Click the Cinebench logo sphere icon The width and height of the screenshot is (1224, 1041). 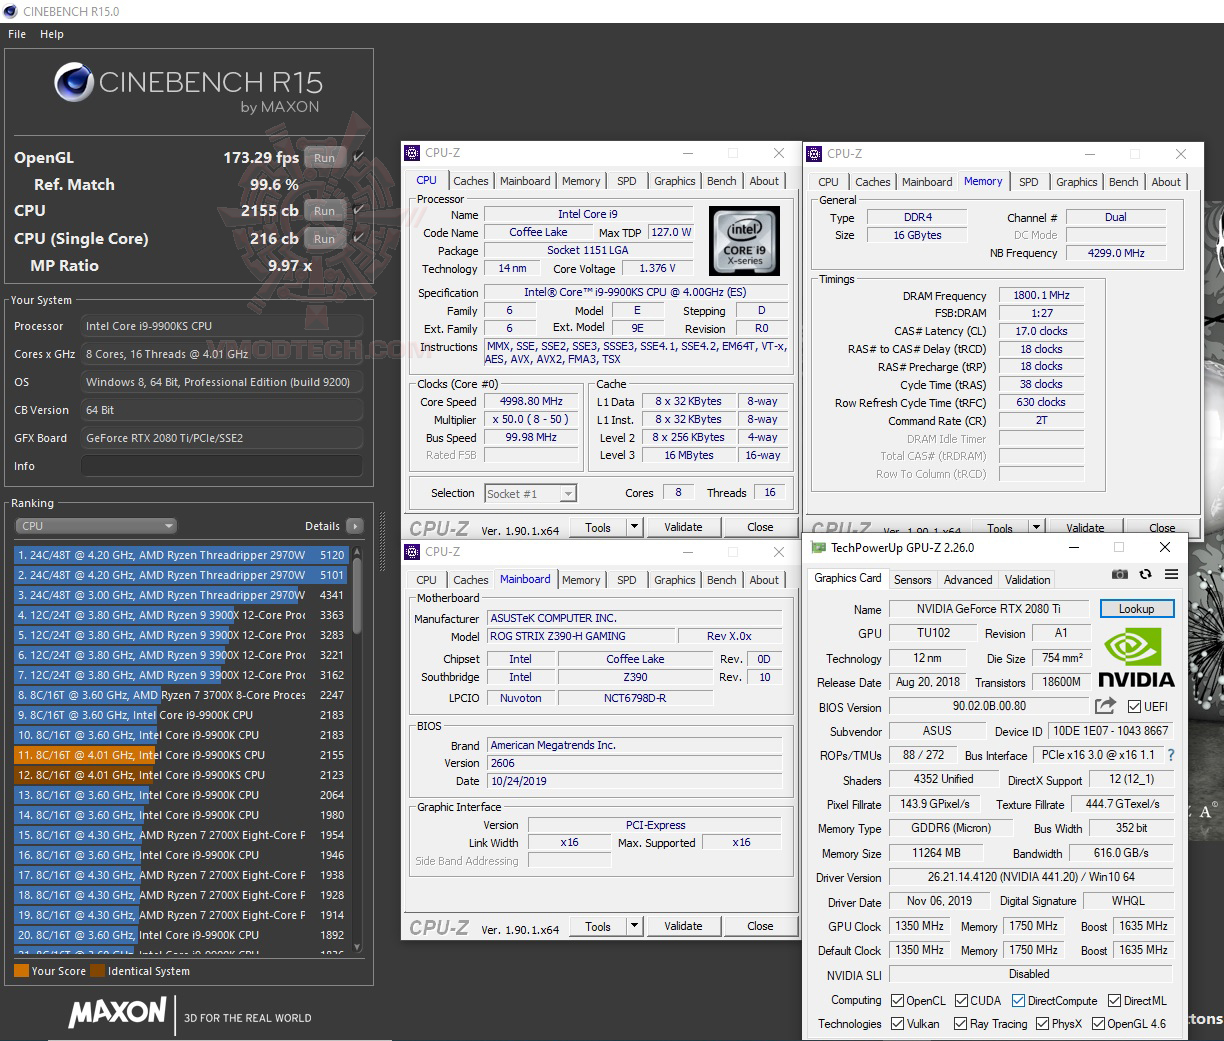[74, 84]
